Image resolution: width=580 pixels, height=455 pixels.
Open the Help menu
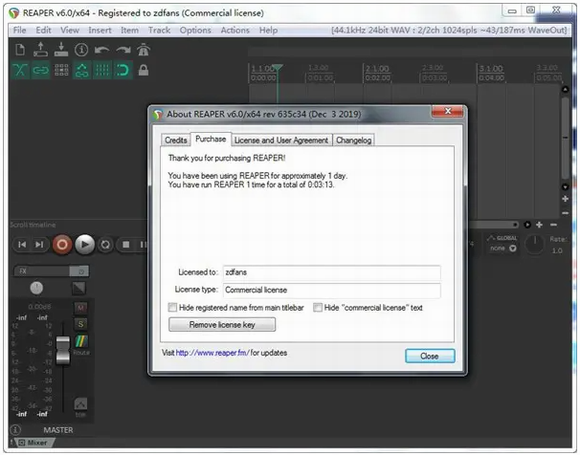[x=268, y=30]
